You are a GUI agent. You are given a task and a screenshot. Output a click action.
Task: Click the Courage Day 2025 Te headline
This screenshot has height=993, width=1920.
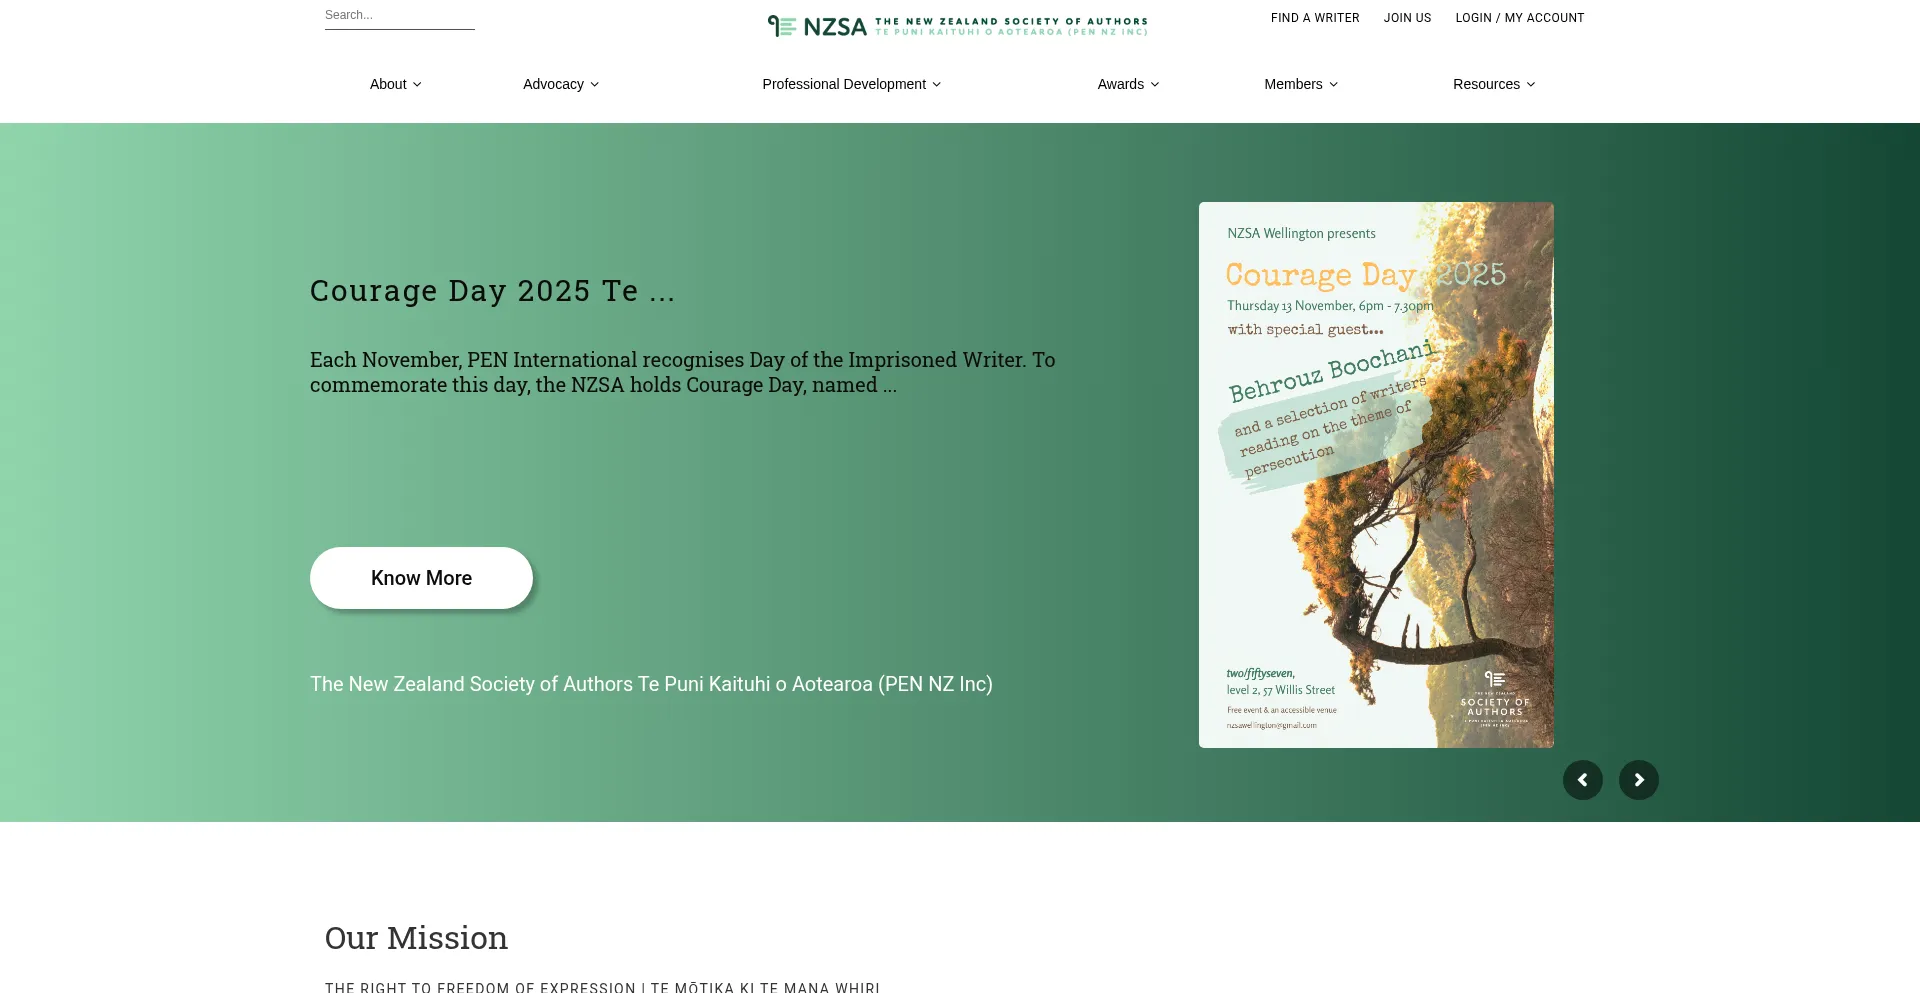pyautogui.click(x=492, y=291)
